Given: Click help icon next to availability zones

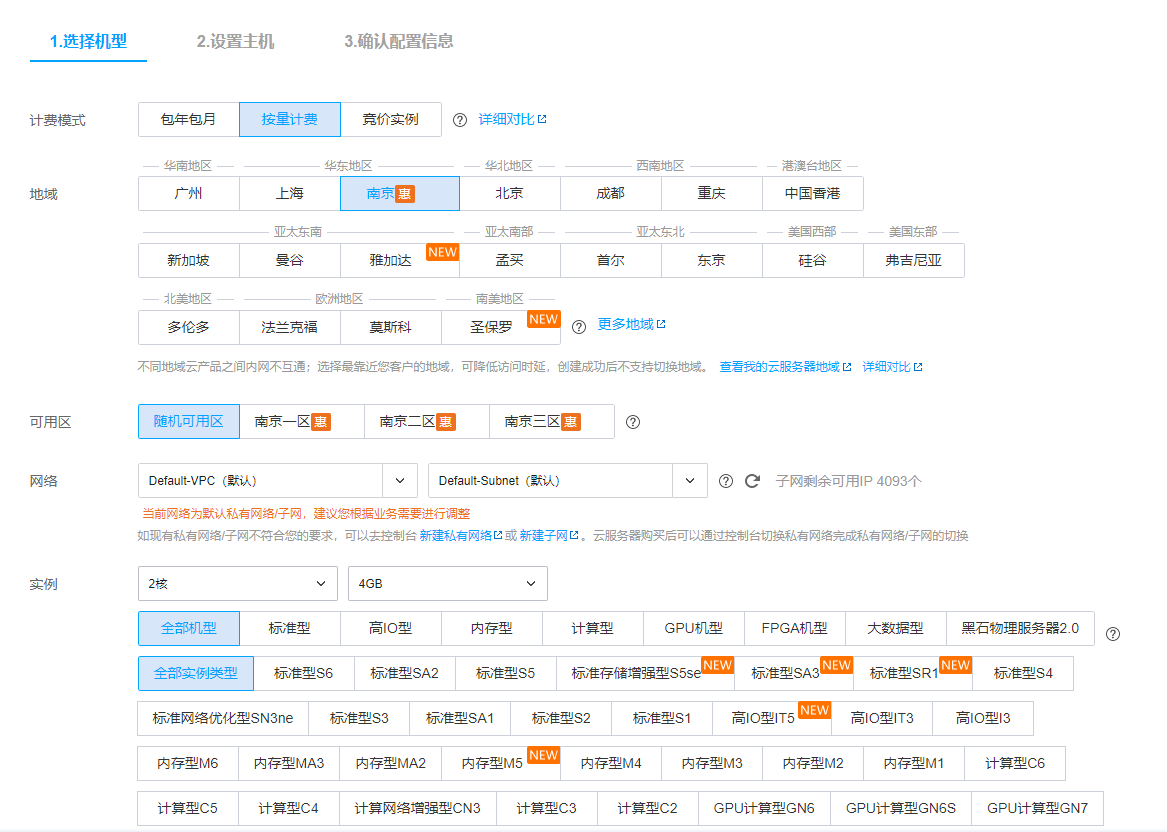Looking at the screenshot, I should pyautogui.click(x=633, y=422).
